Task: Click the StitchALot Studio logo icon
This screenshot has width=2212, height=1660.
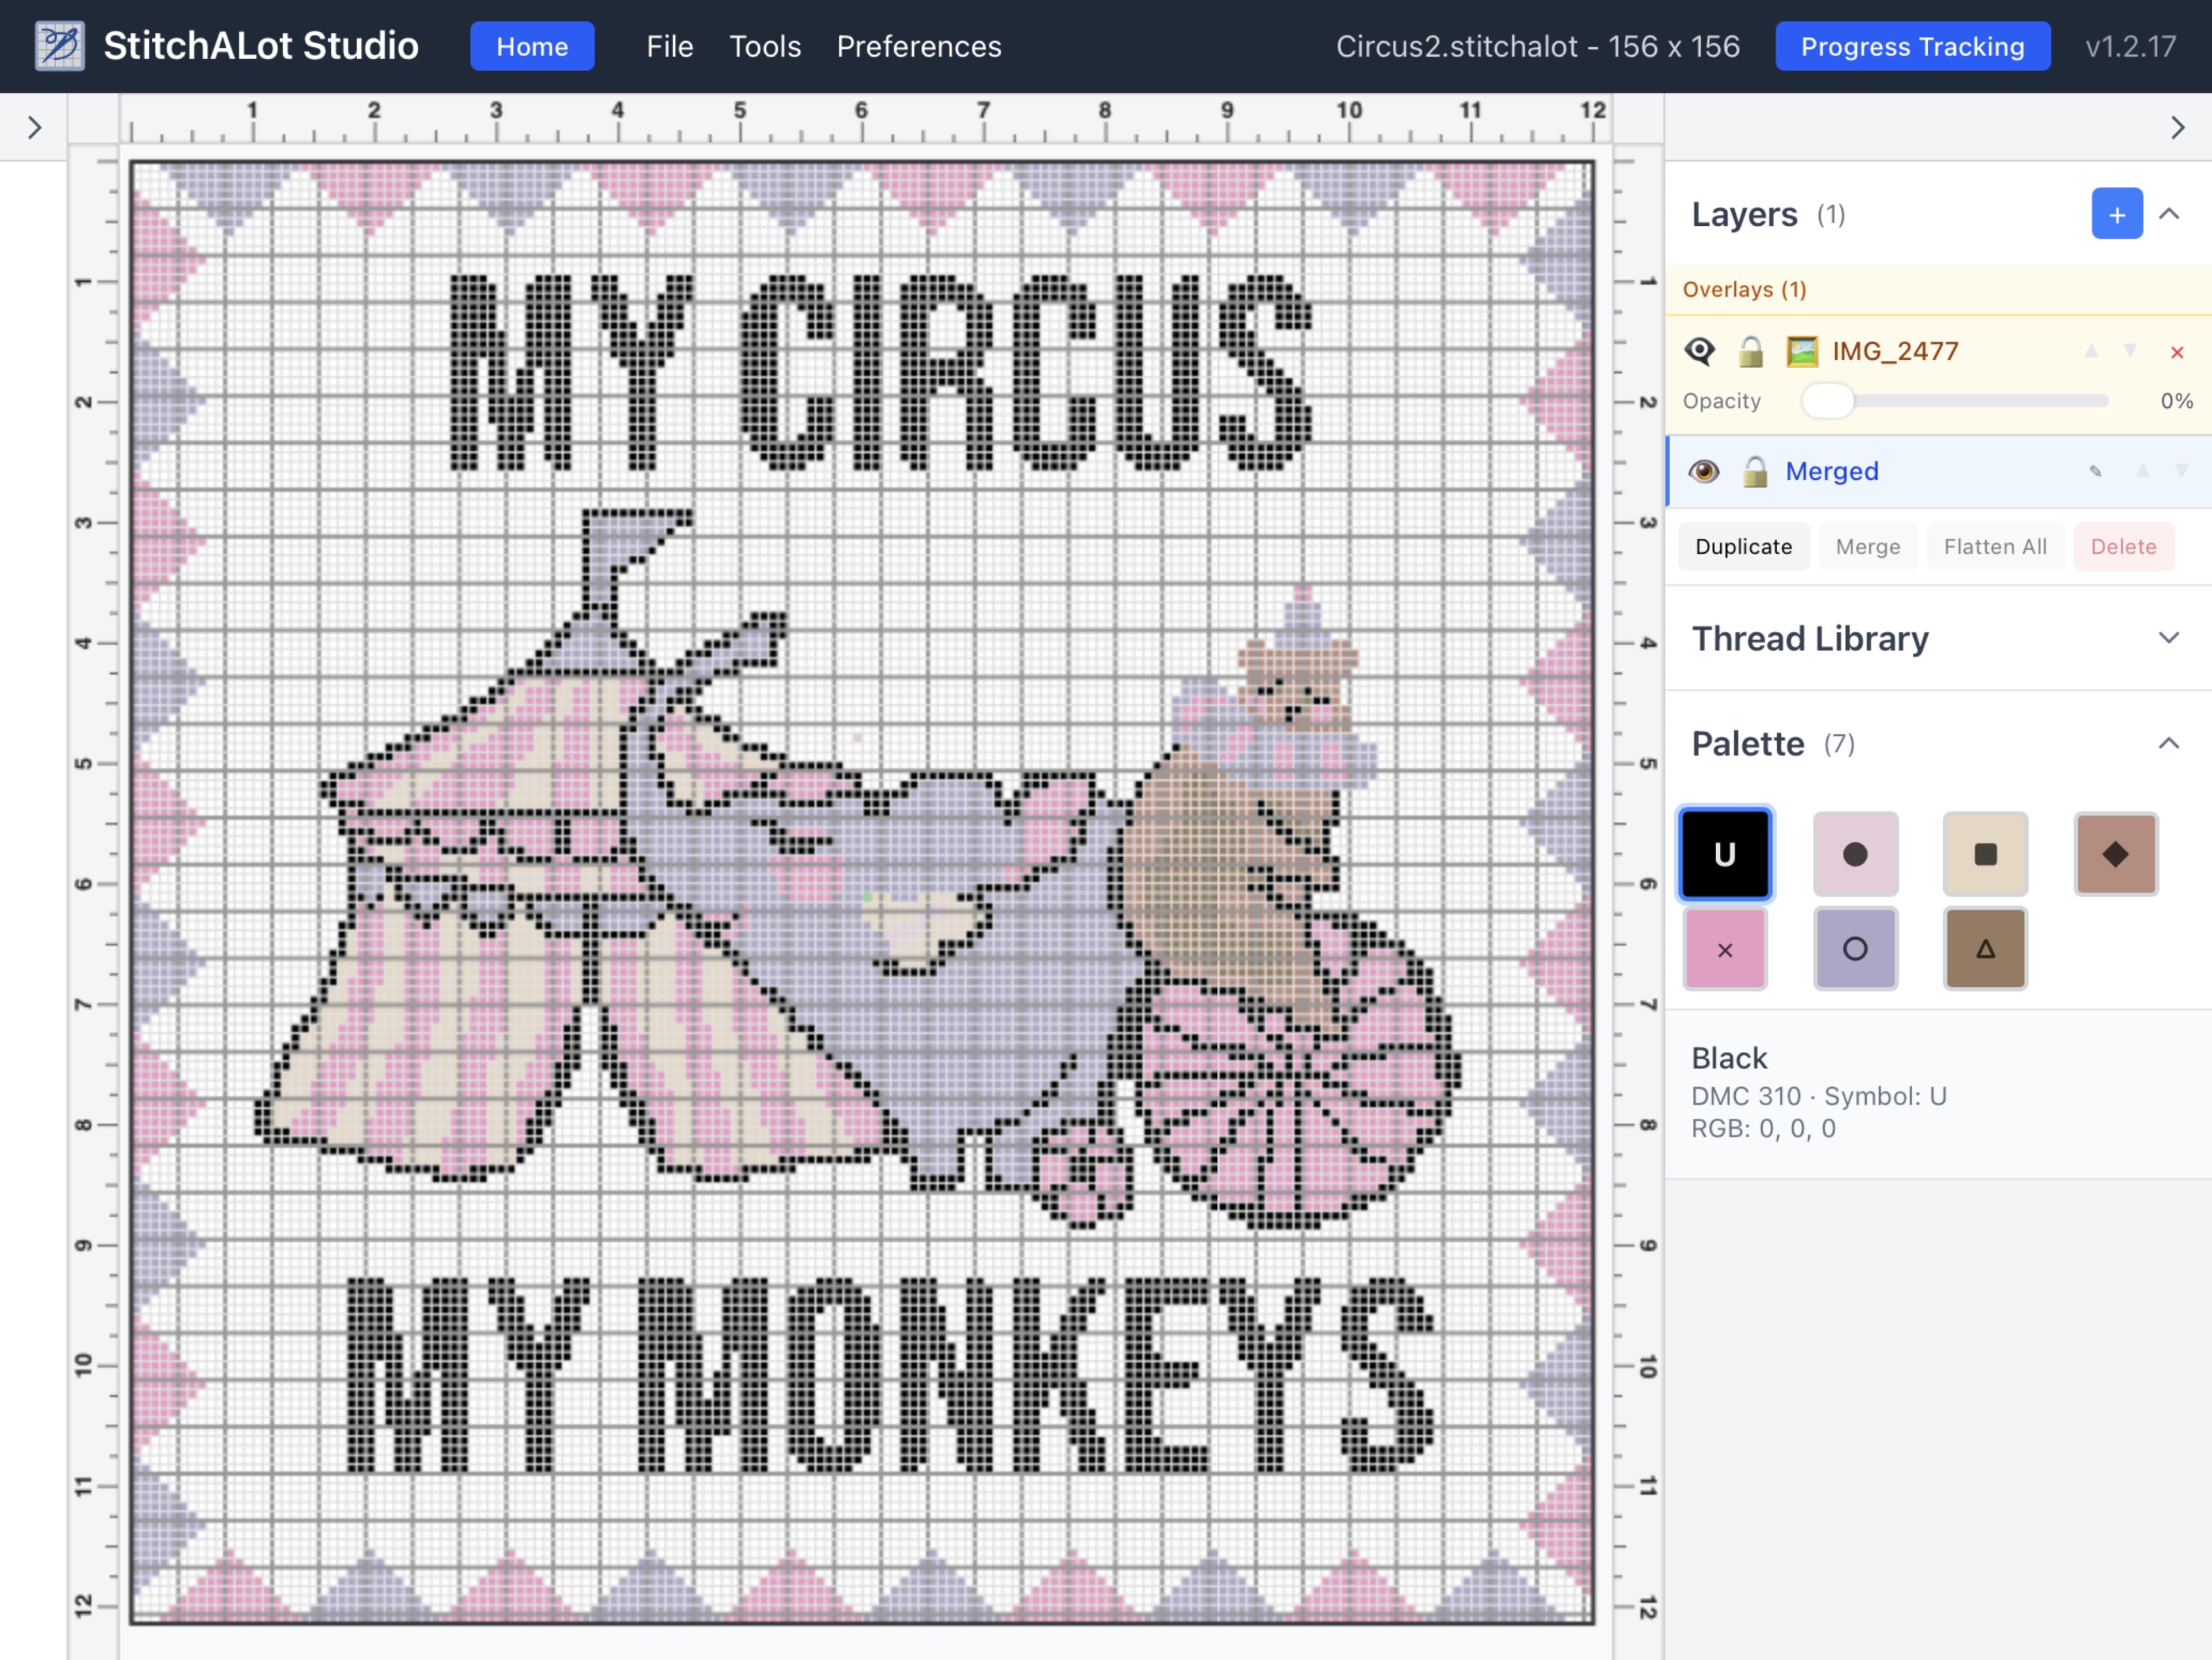Action: click(x=60, y=46)
